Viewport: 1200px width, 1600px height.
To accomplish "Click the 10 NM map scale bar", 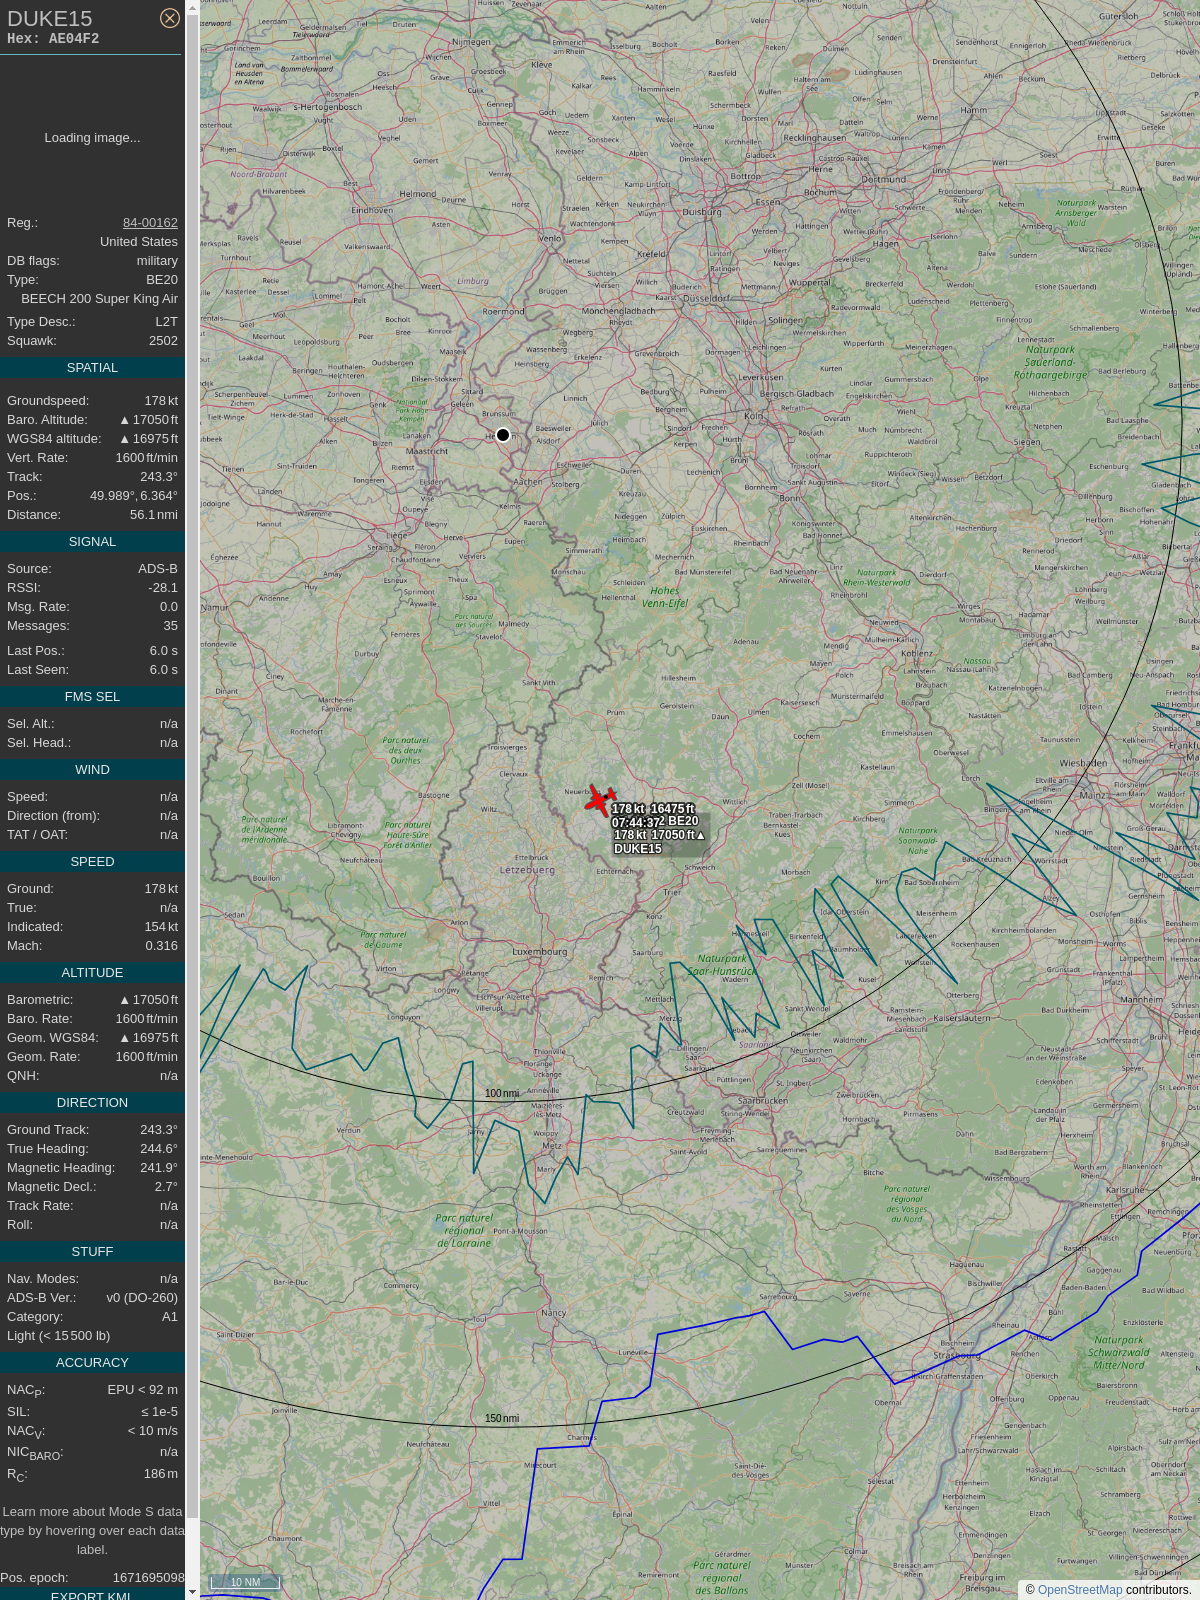I will click(x=244, y=1582).
